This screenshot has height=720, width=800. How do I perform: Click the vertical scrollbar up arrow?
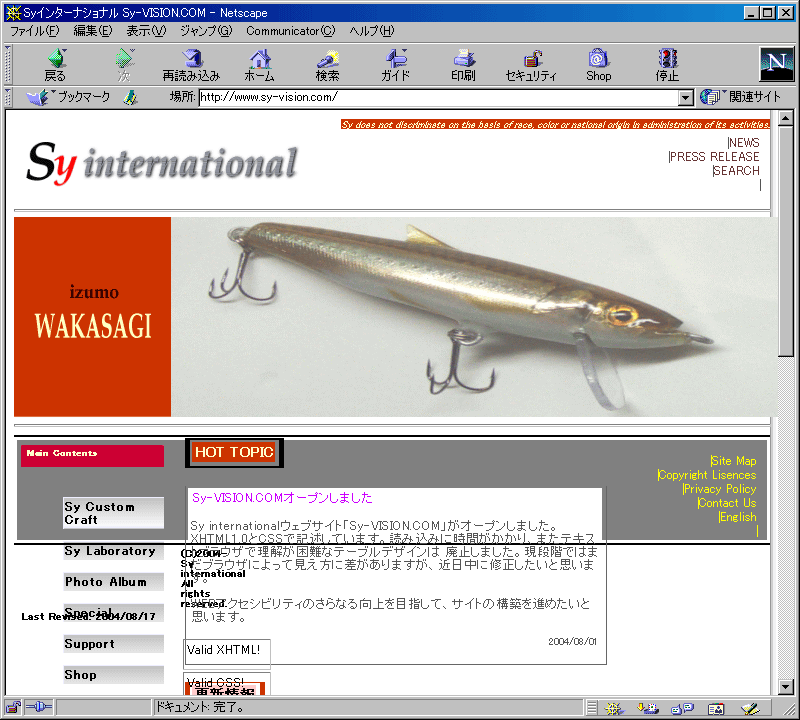(x=786, y=118)
